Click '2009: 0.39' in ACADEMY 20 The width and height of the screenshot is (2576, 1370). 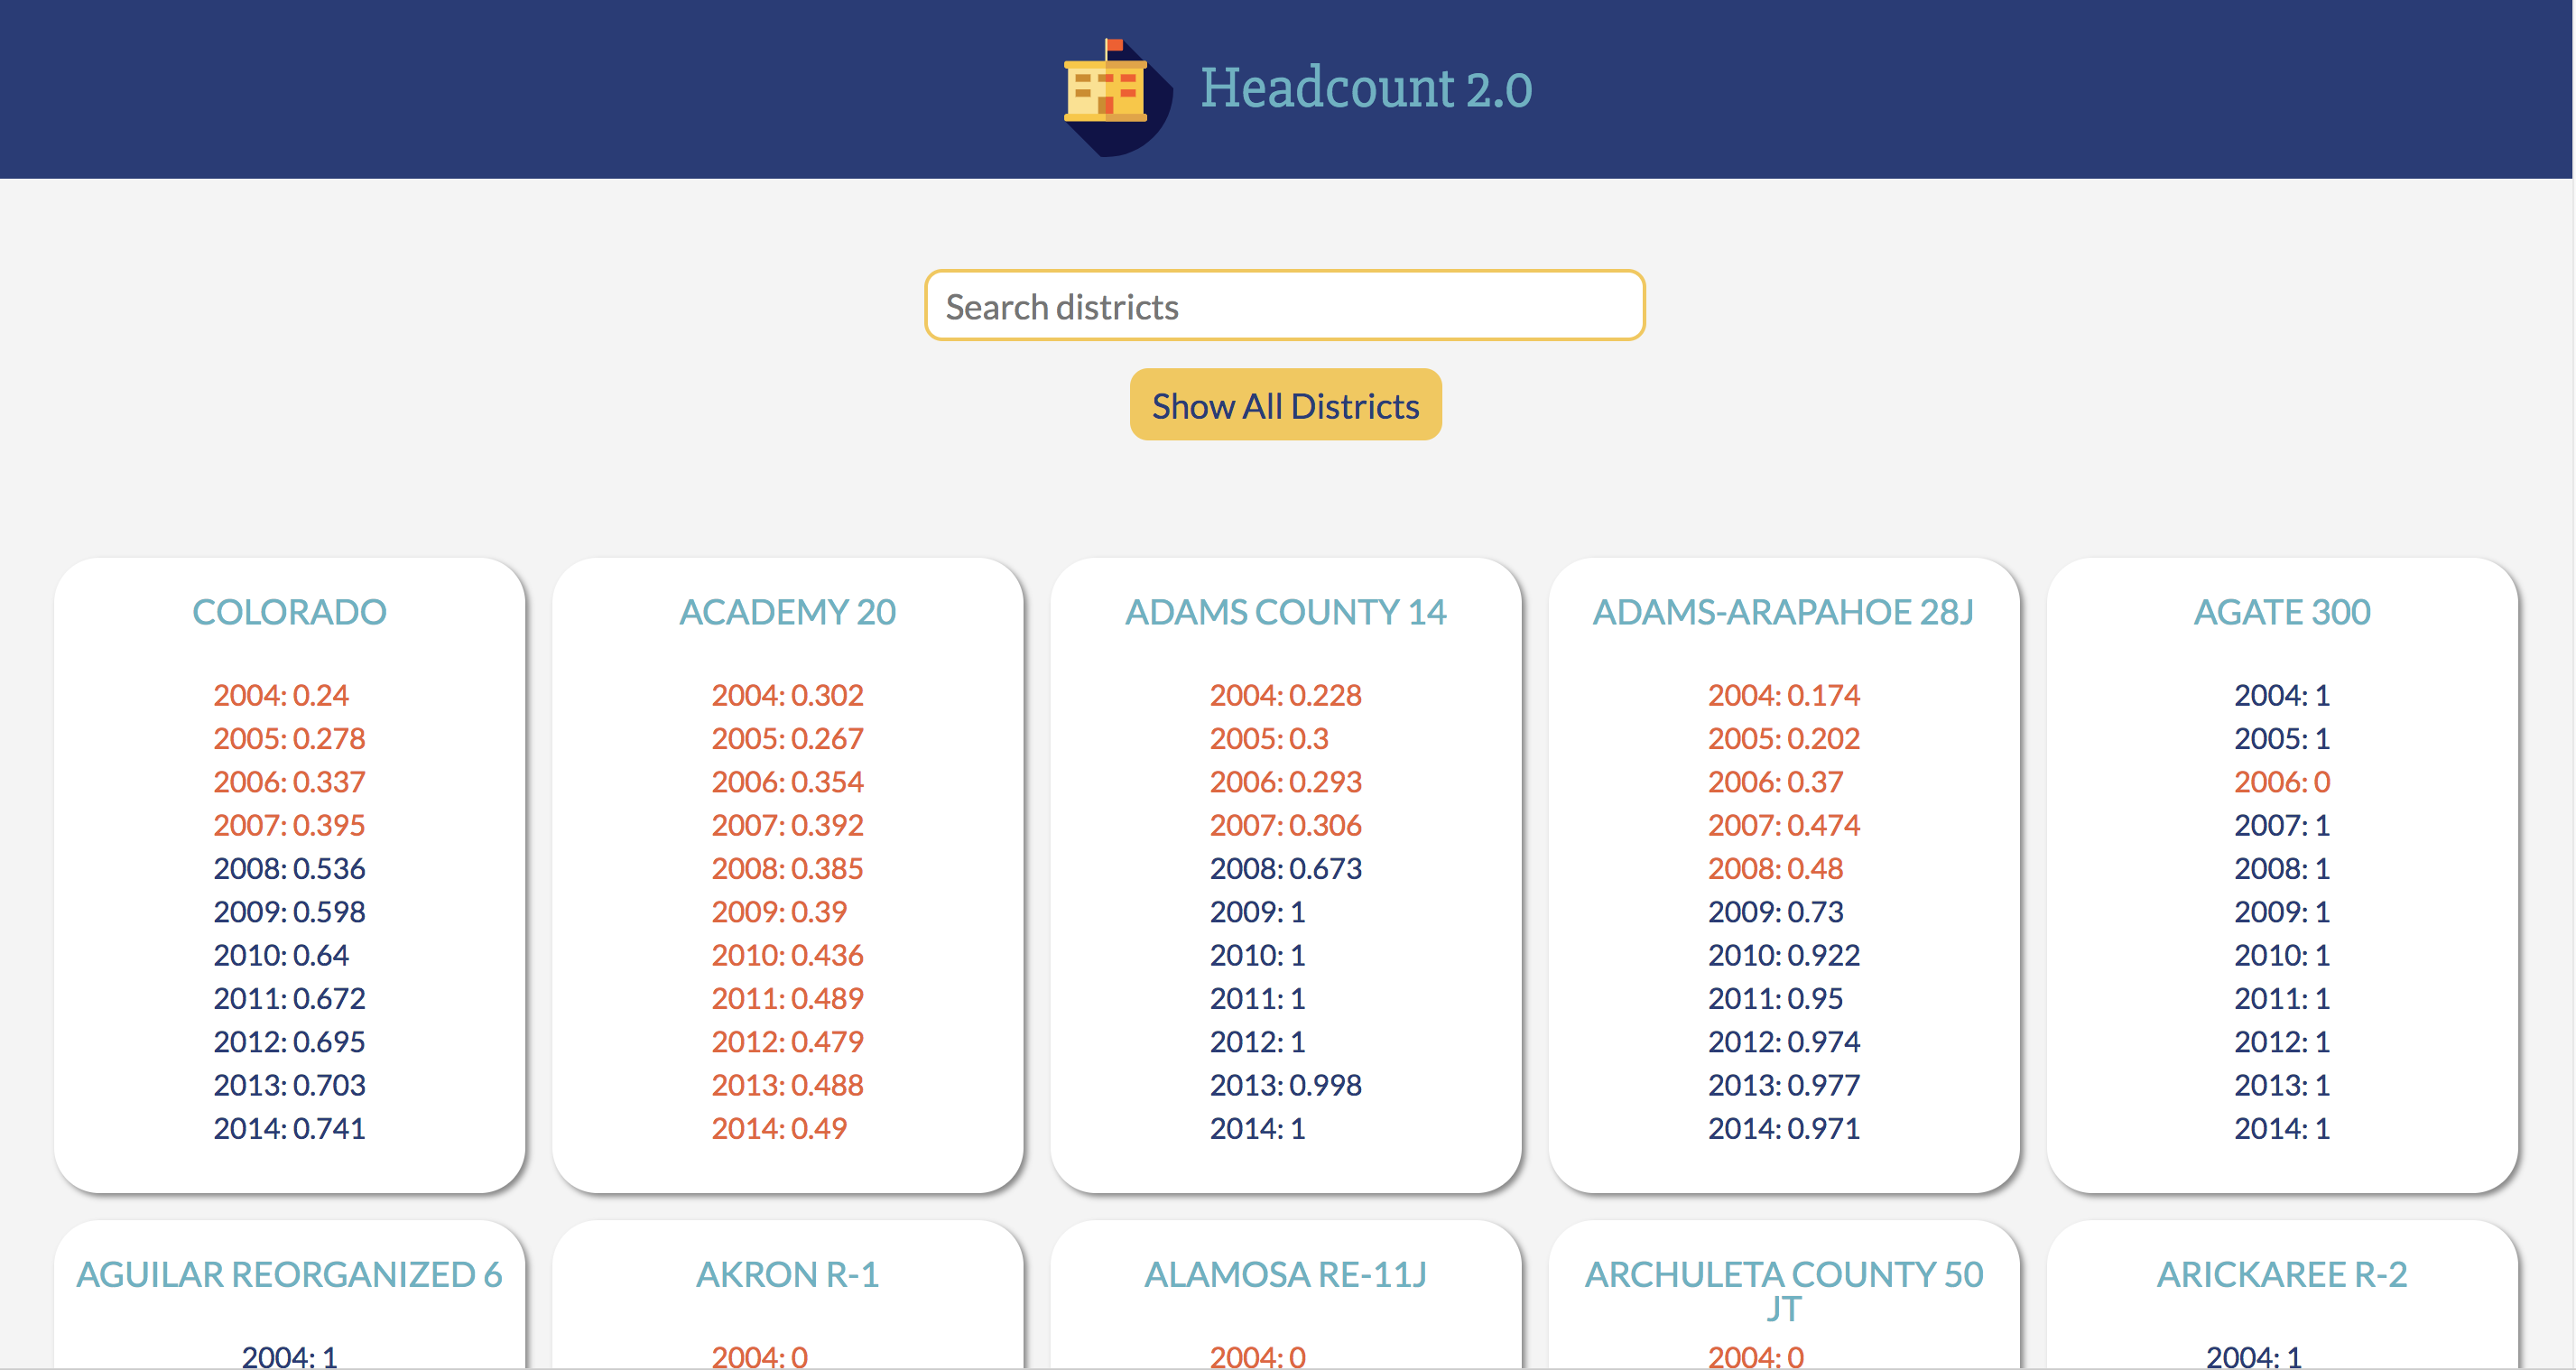tap(779, 912)
